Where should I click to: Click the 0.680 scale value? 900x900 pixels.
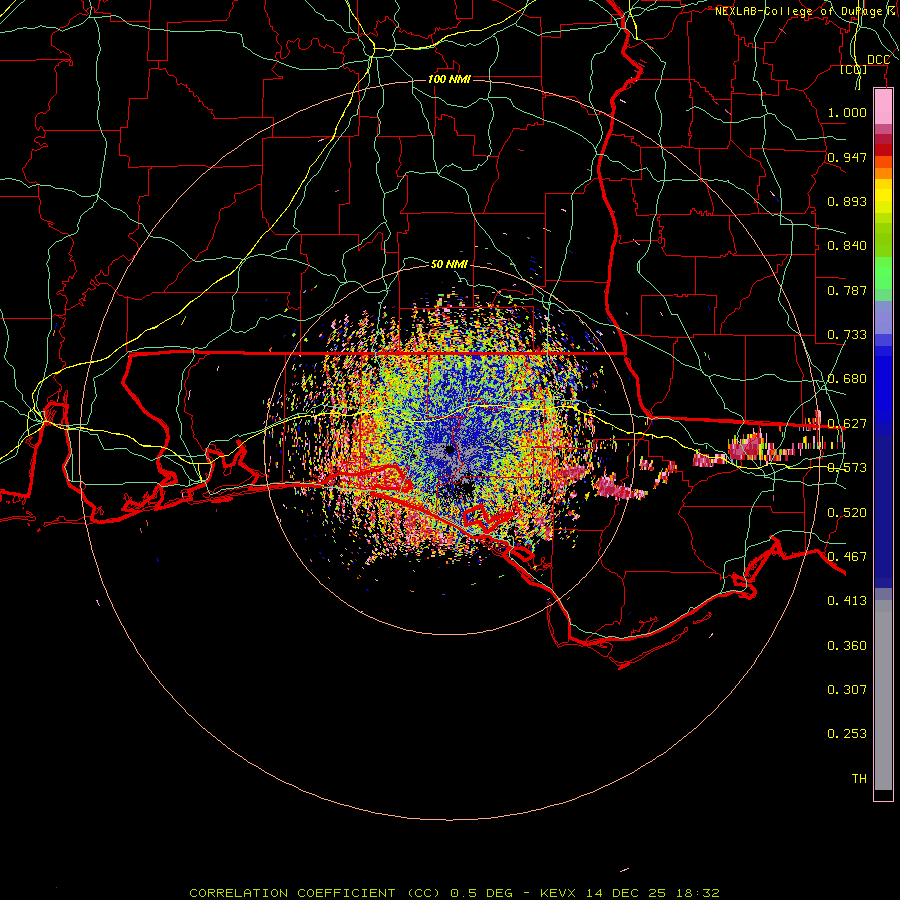point(847,379)
